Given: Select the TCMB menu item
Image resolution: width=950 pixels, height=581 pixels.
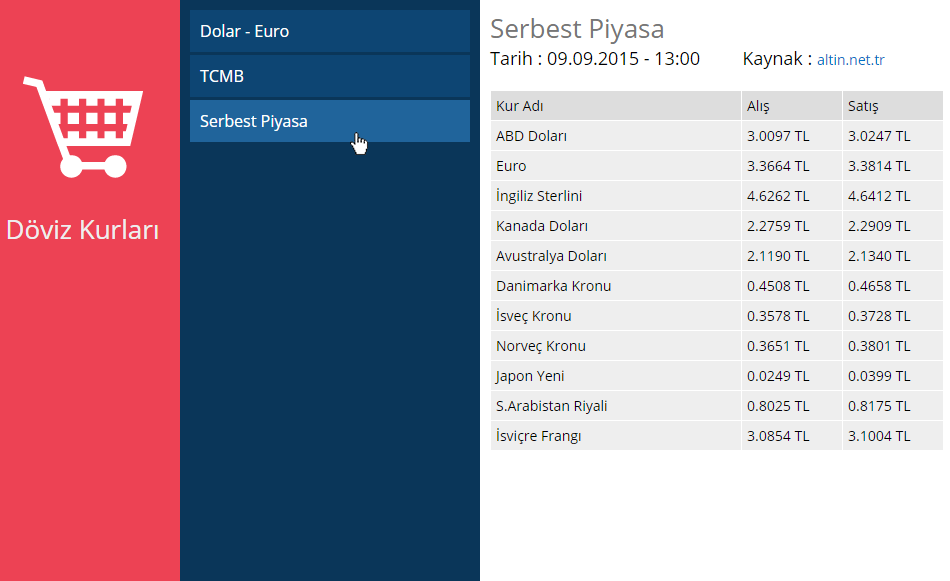Looking at the screenshot, I should point(330,76).
